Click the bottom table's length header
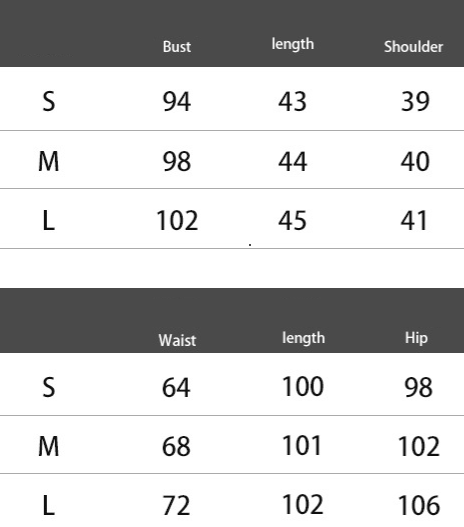 303,338
